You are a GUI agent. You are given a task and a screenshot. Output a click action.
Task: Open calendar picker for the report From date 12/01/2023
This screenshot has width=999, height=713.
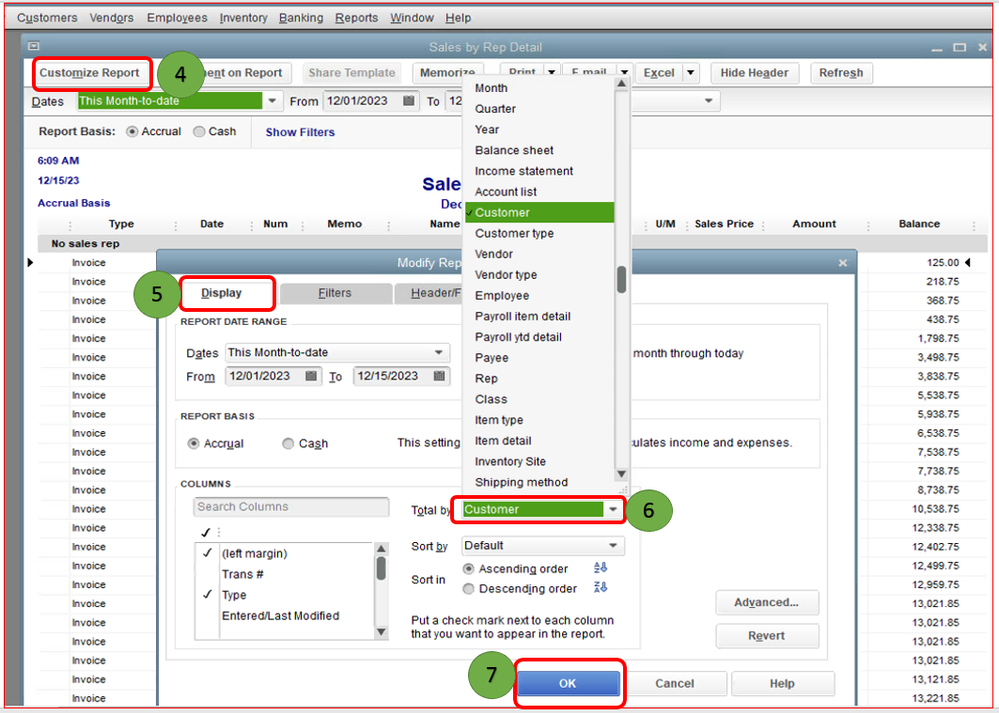(x=409, y=101)
